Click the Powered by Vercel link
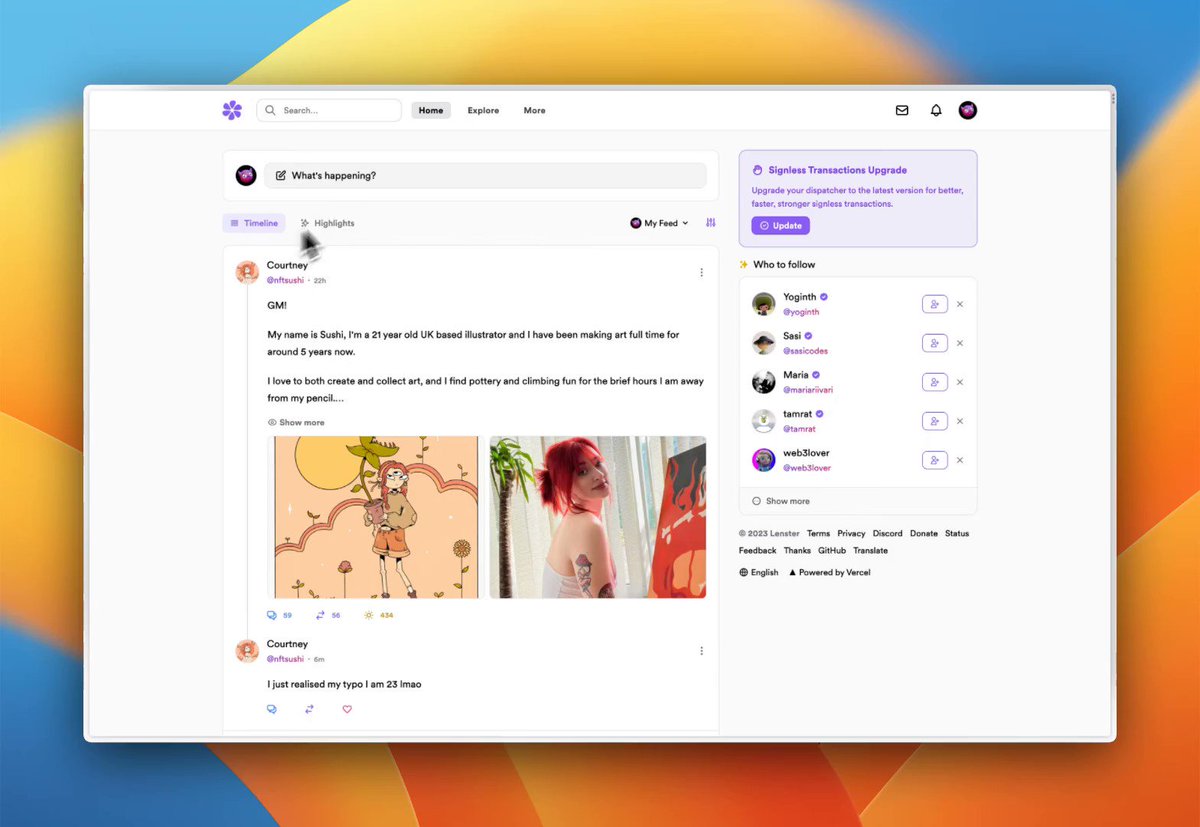1200x827 pixels. 829,573
